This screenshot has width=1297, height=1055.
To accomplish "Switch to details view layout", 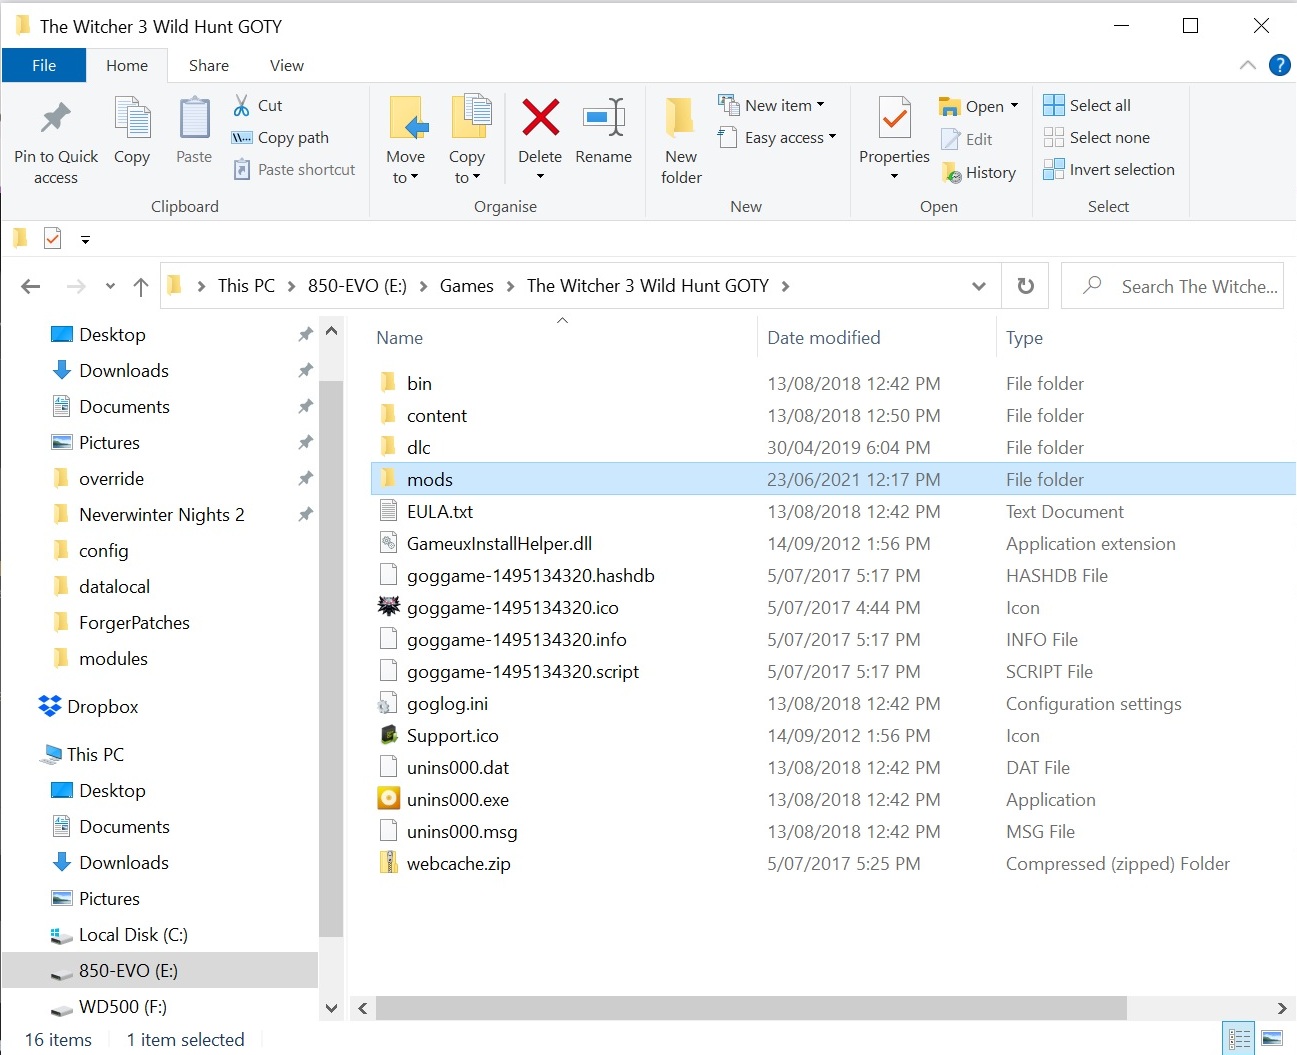I will click(1239, 1039).
